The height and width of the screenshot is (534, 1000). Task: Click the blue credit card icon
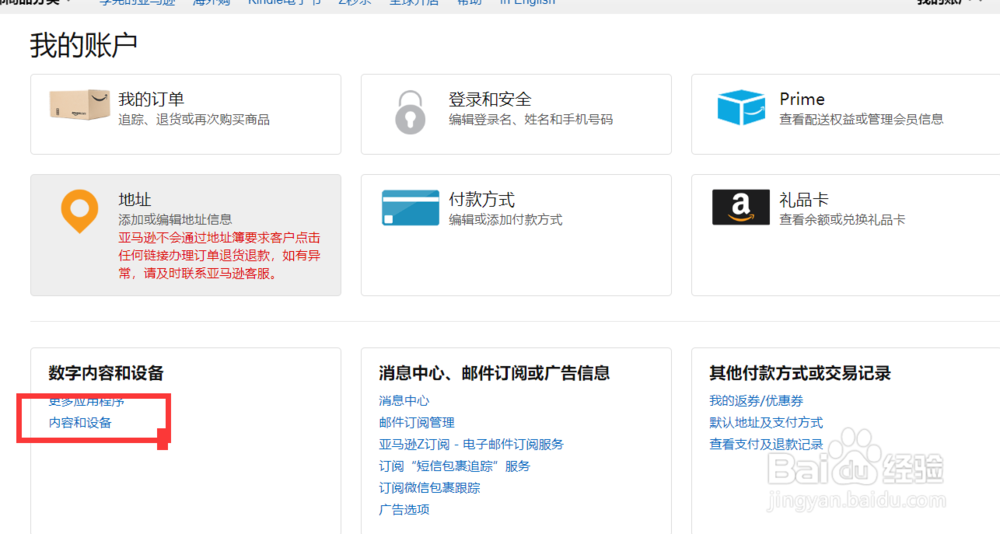(410, 207)
